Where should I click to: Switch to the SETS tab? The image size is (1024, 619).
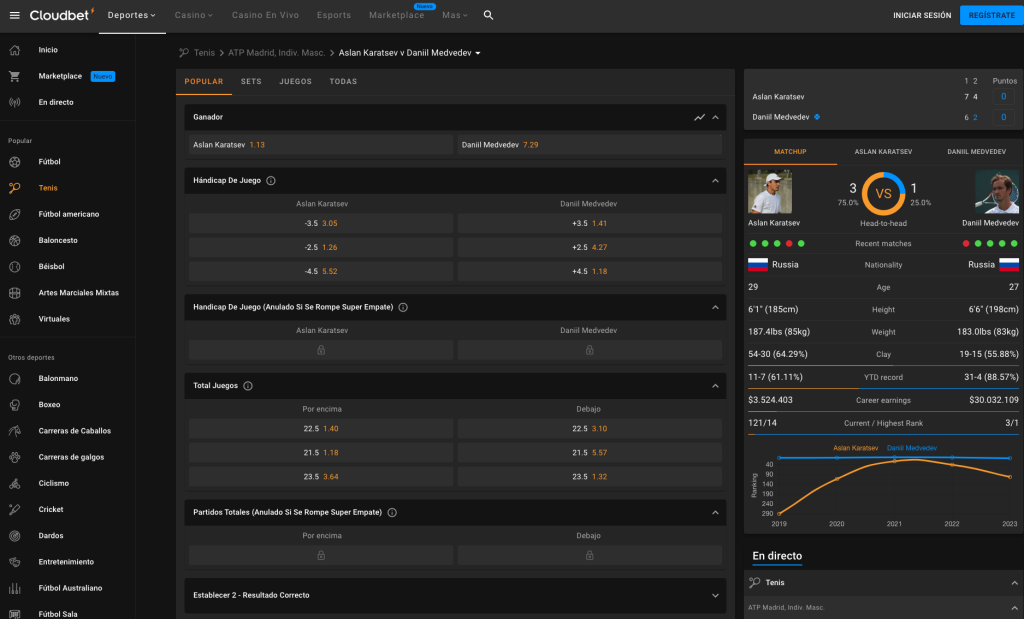[251, 82]
